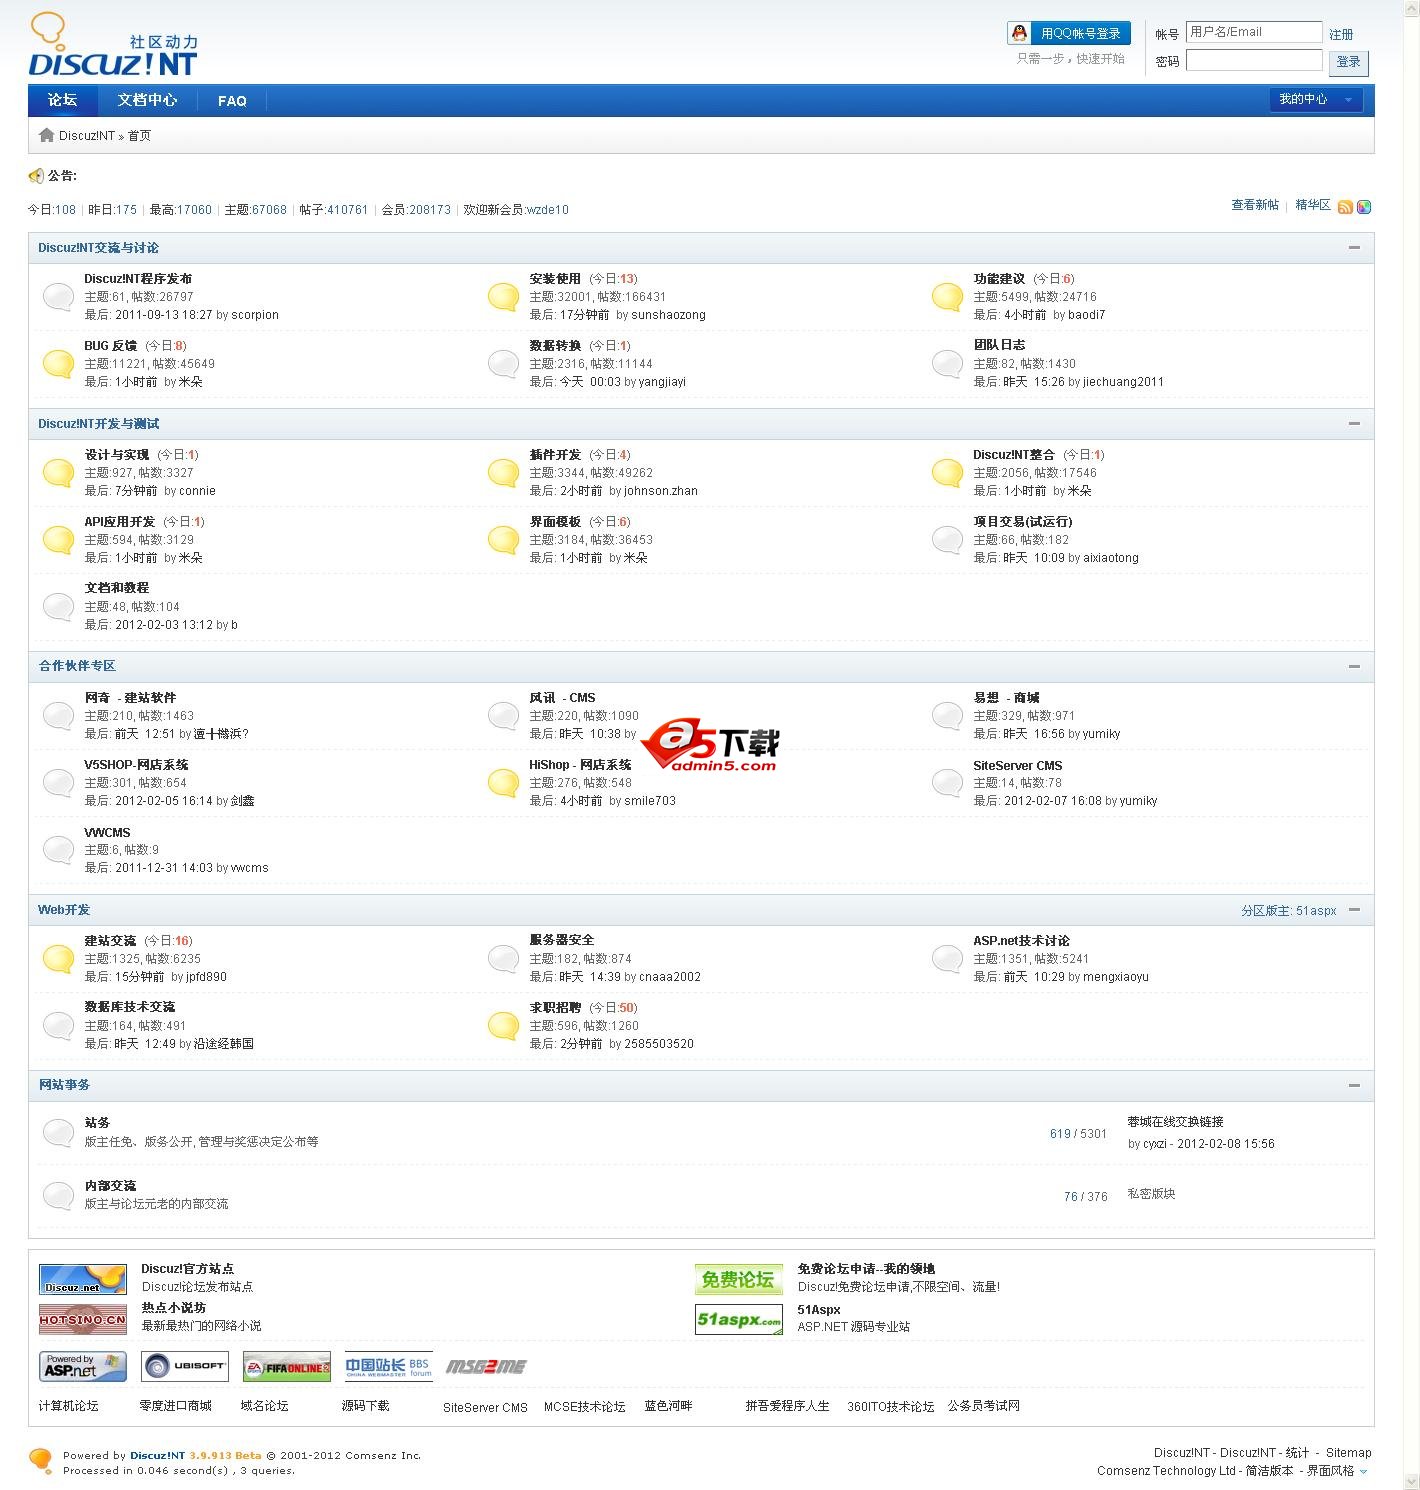Click the 团队日志 forum bubble icon
Image resolution: width=1420 pixels, height=1490 pixels.
point(947,363)
